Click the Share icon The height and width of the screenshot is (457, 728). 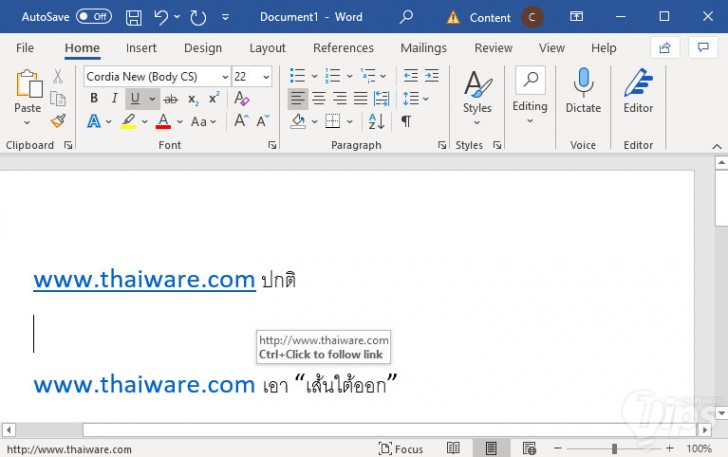pos(665,47)
